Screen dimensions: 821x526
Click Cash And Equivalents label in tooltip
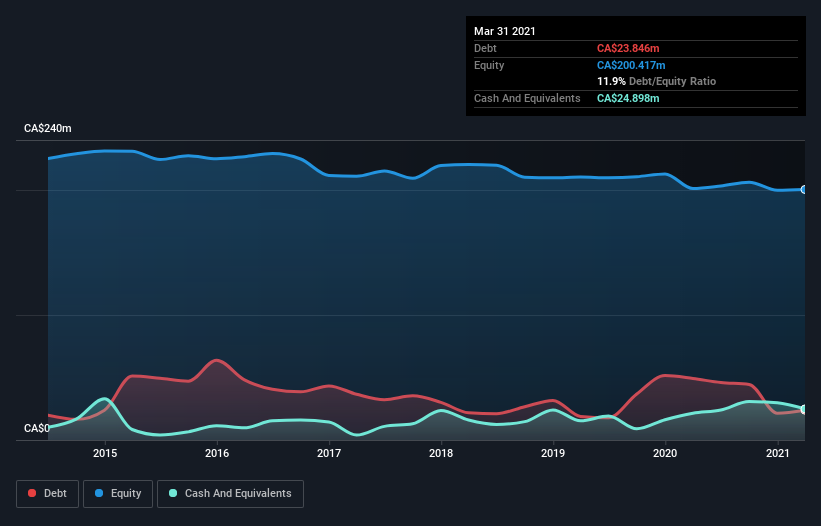pyautogui.click(x=527, y=98)
